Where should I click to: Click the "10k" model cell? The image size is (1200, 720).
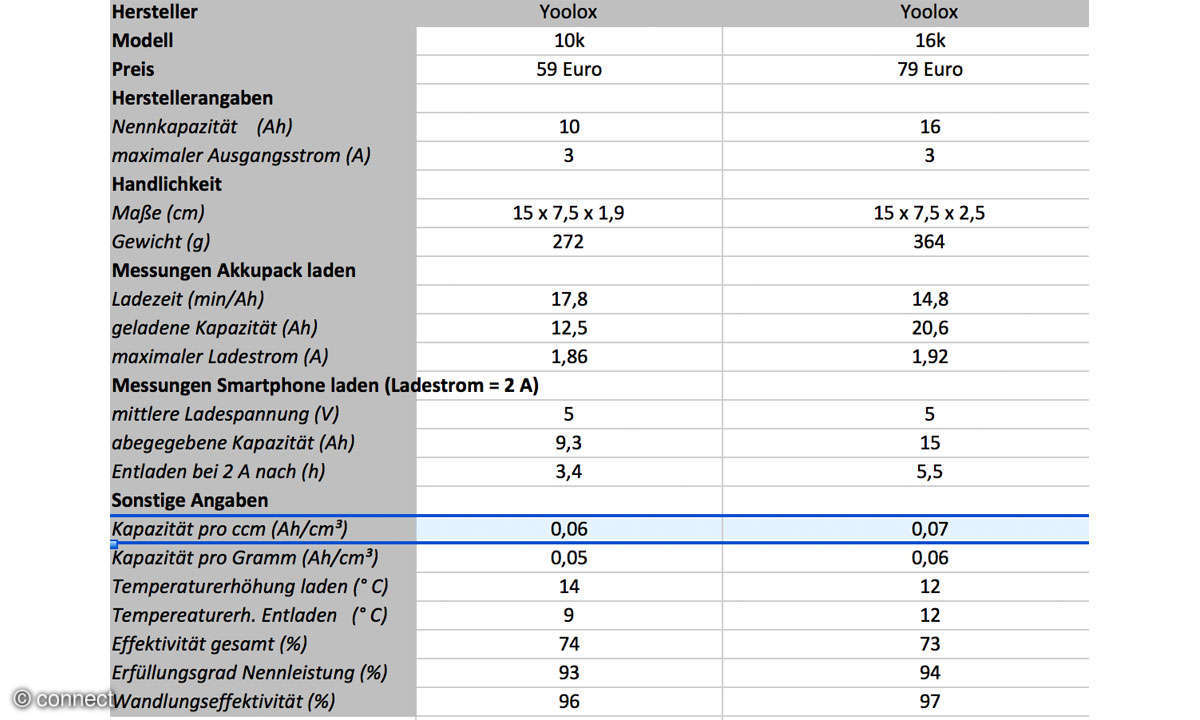coord(569,41)
